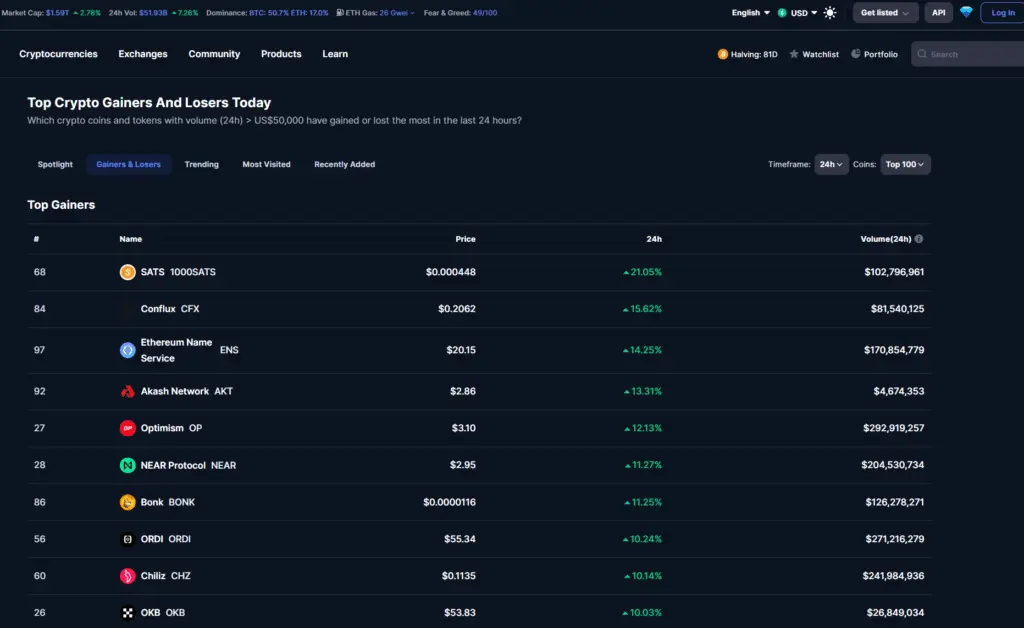Click the 24h Vol $51.93B value
The image size is (1024, 628).
pyautogui.click(x=153, y=12)
